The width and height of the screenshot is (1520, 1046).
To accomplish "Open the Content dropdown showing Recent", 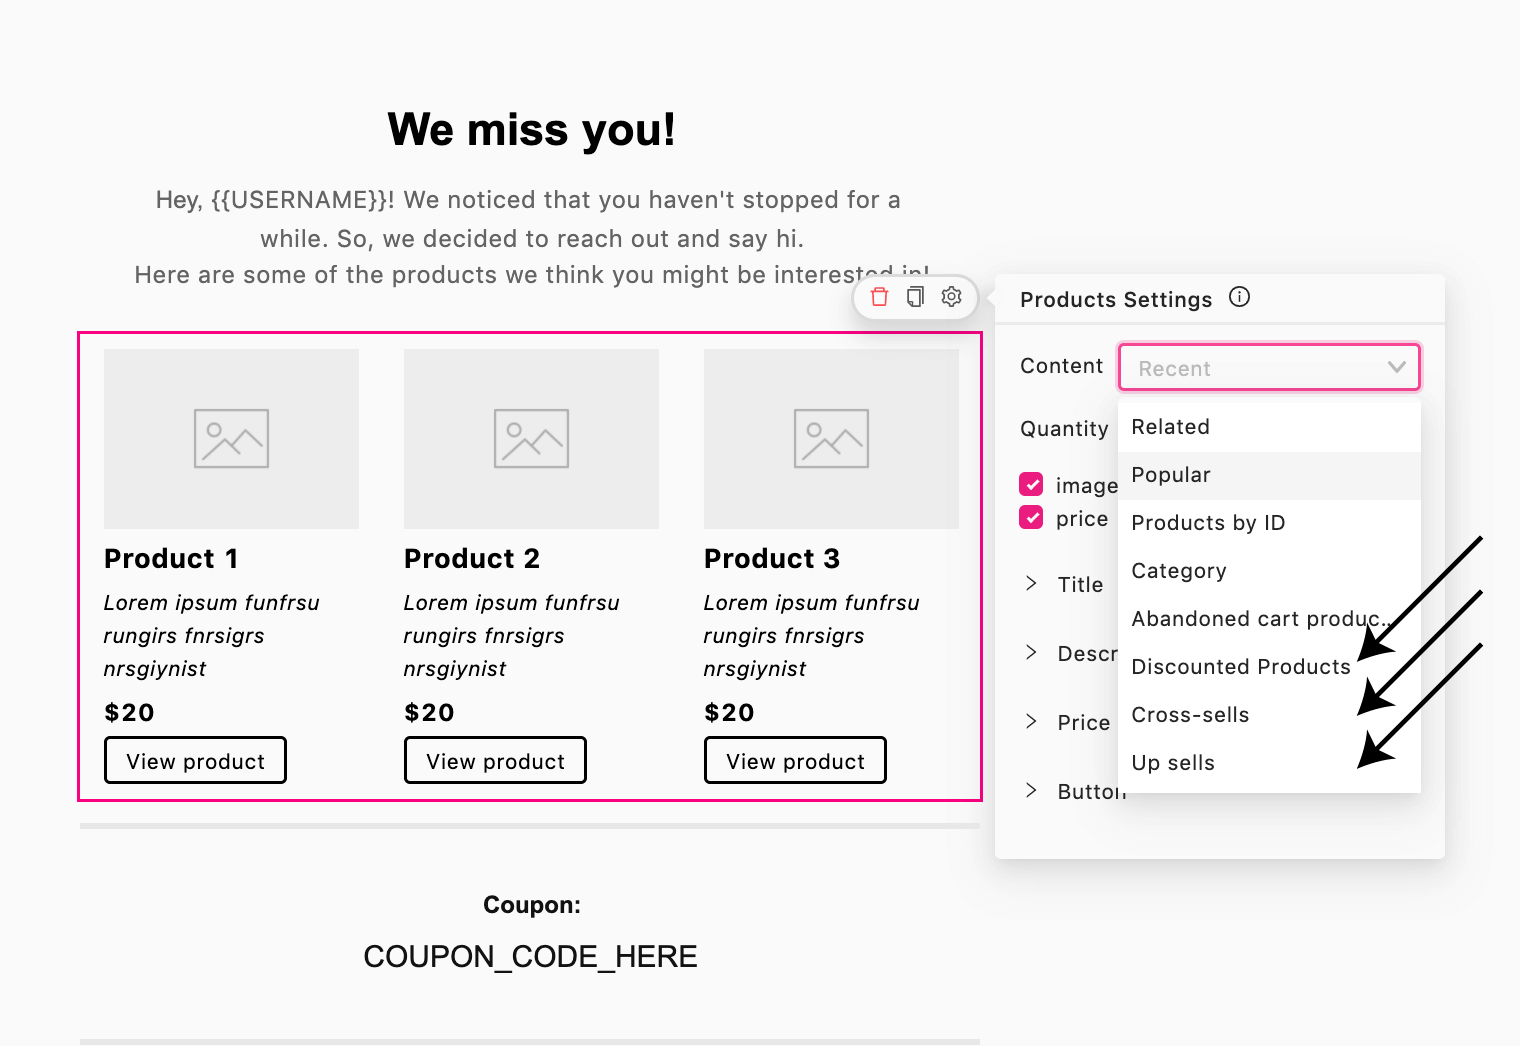I will point(1269,367).
